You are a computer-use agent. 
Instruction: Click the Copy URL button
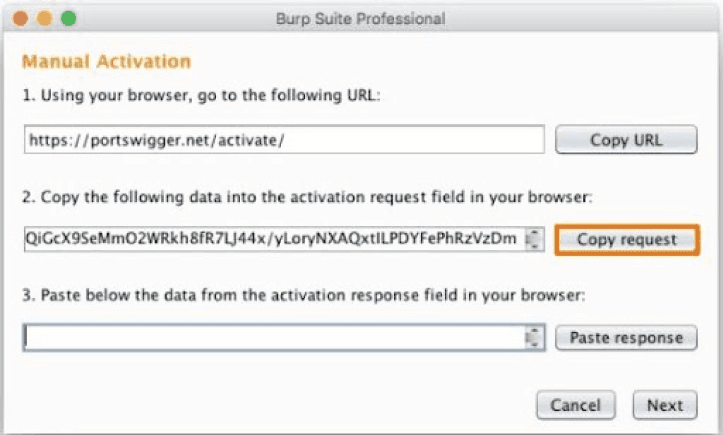pyautogui.click(x=626, y=140)
